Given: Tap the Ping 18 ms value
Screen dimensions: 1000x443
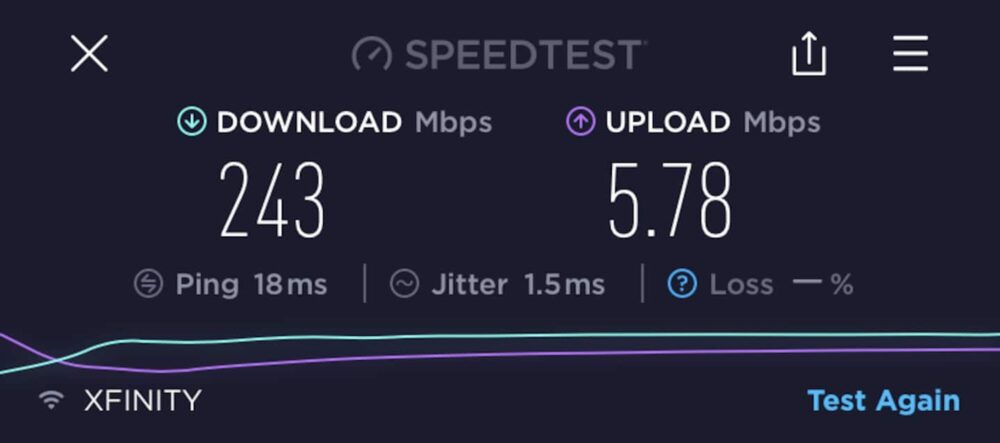Looking at the screenshot, I should pyautogui.click(x=291, y=284).
